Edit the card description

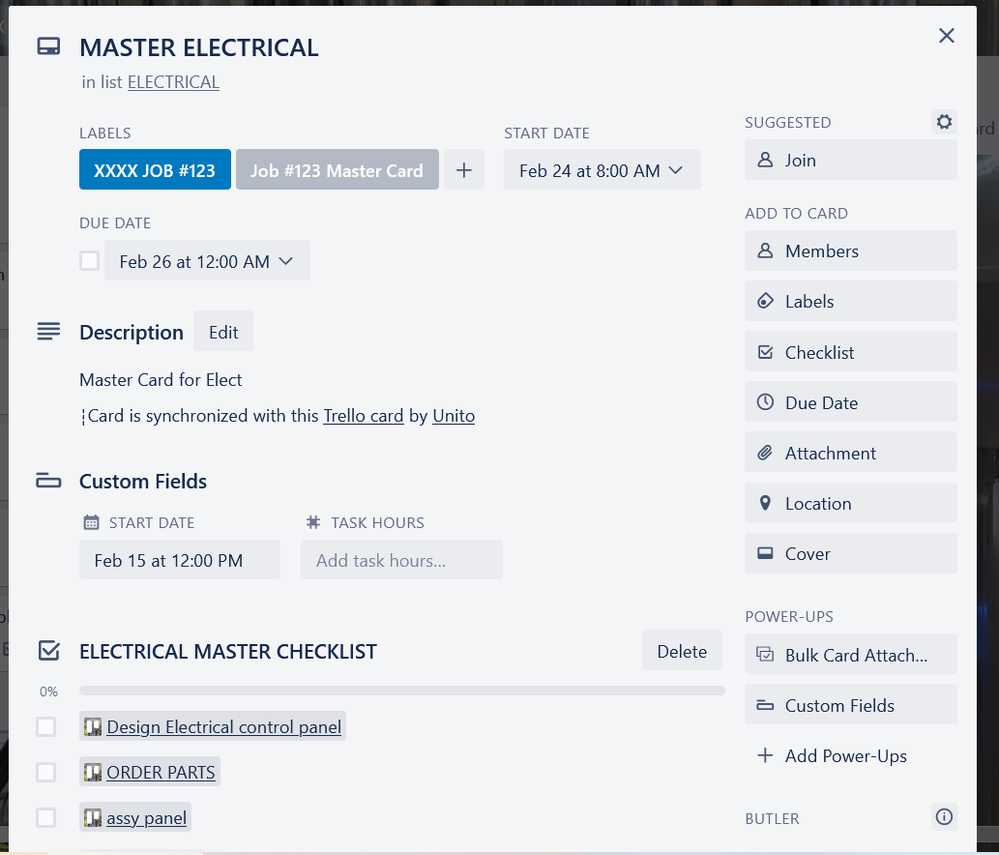tap(223, 331)
